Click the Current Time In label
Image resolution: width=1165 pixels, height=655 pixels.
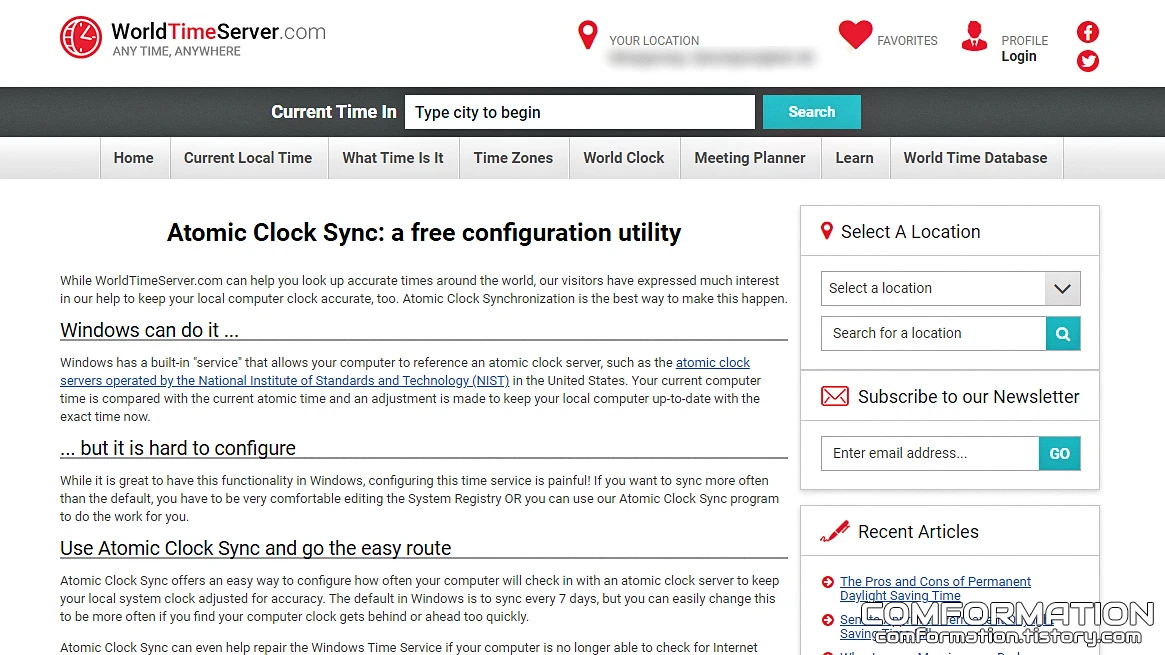(334, 112)
